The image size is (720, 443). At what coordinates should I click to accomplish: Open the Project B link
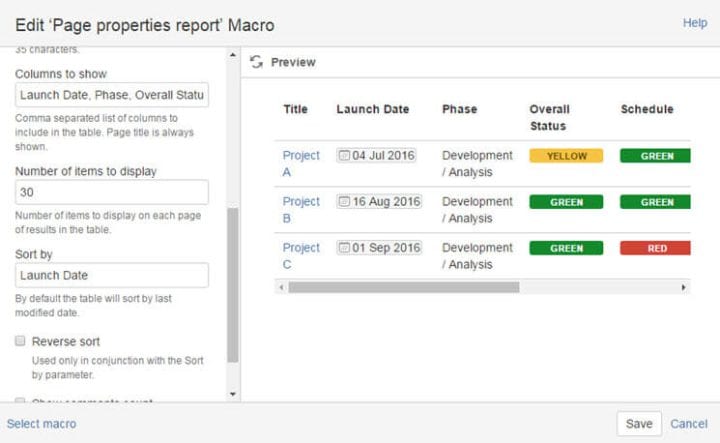point(301,209)
